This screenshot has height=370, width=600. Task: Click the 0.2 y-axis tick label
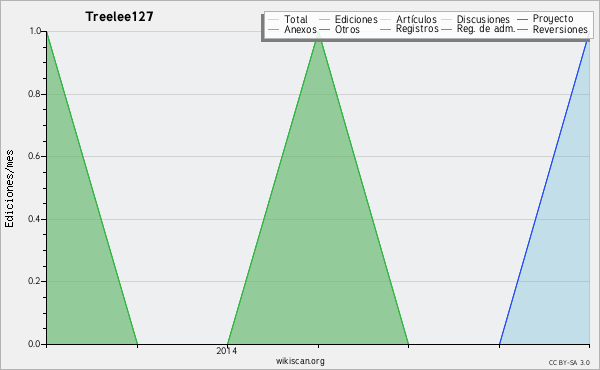tap(35, 281)
